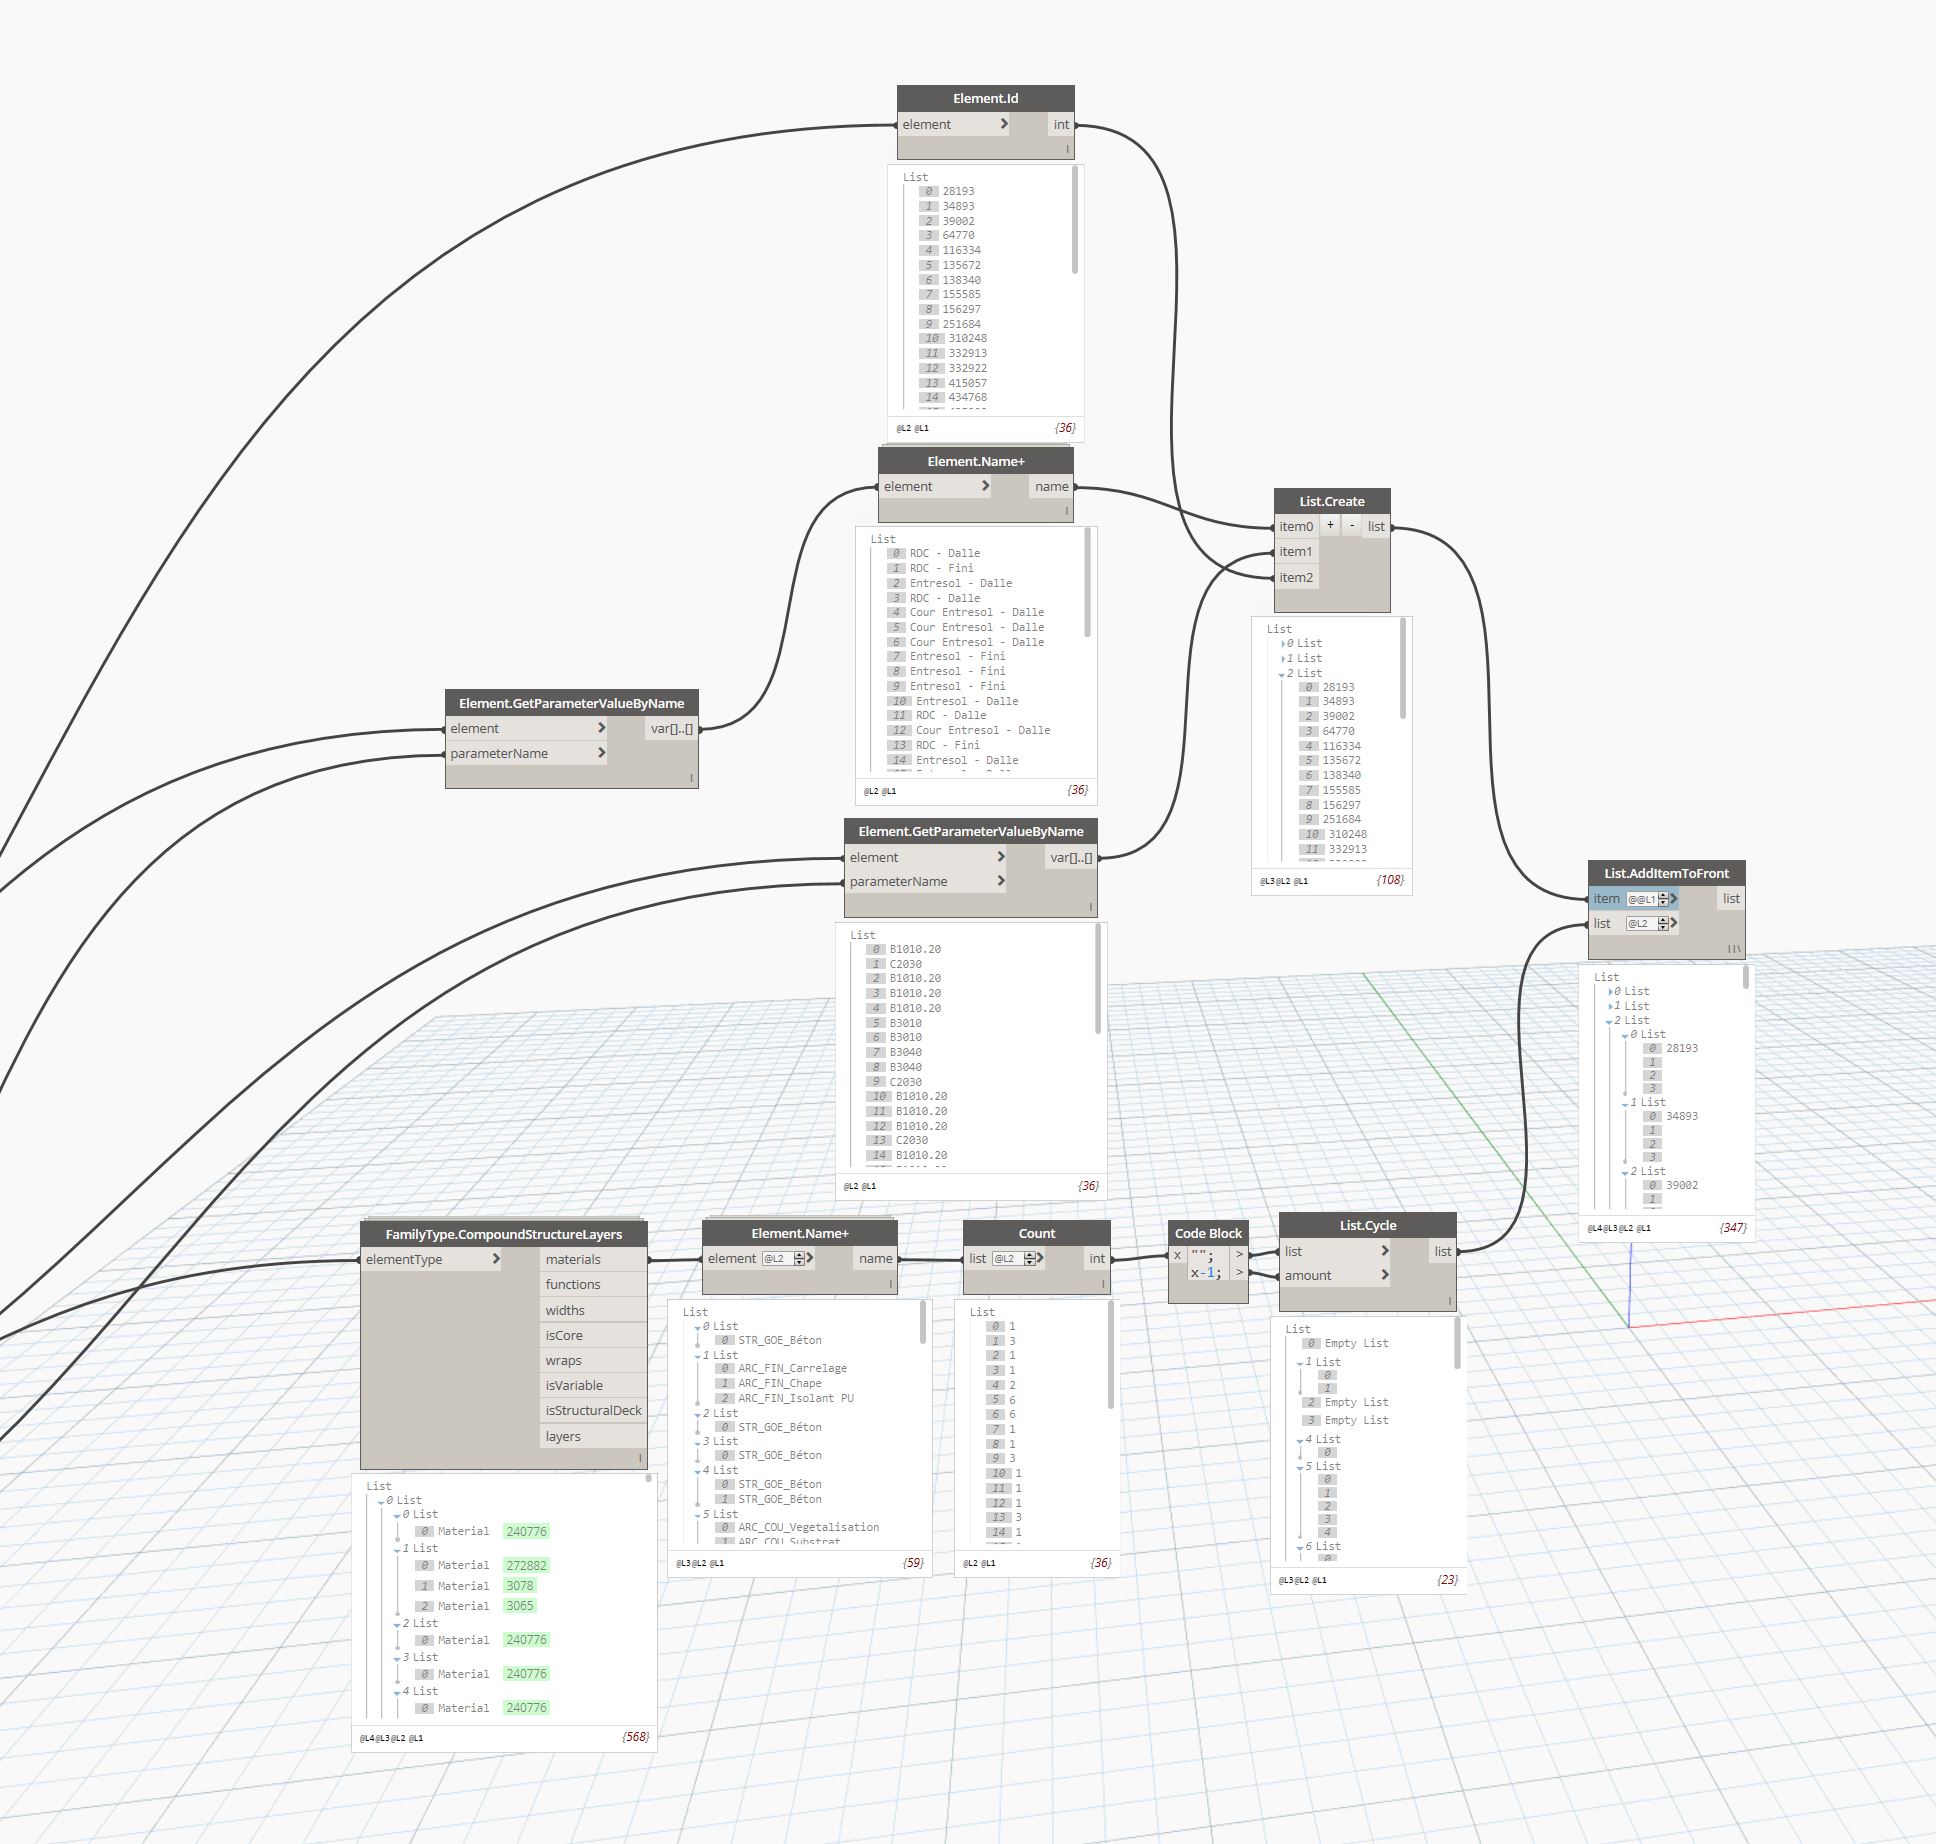Viewport: 1936px width, 1844px height.
Task: Increase the @@L1 level stepper on item port
Action: pyautogui.click(x=1663, y=895)
